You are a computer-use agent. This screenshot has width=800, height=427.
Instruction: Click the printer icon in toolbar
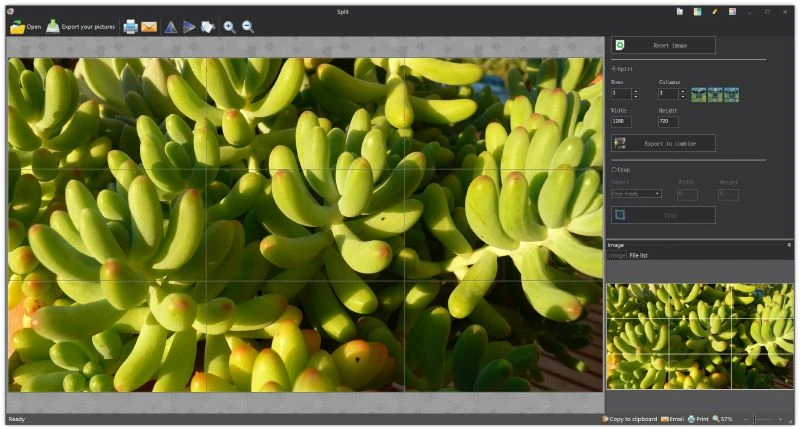130,27
